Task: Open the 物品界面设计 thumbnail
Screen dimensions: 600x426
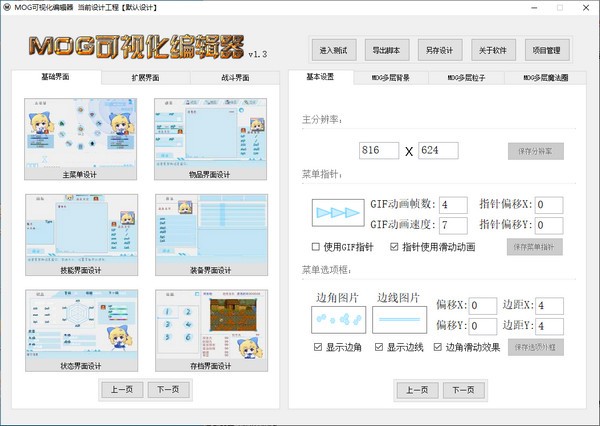Action: [x=210, y=134]
